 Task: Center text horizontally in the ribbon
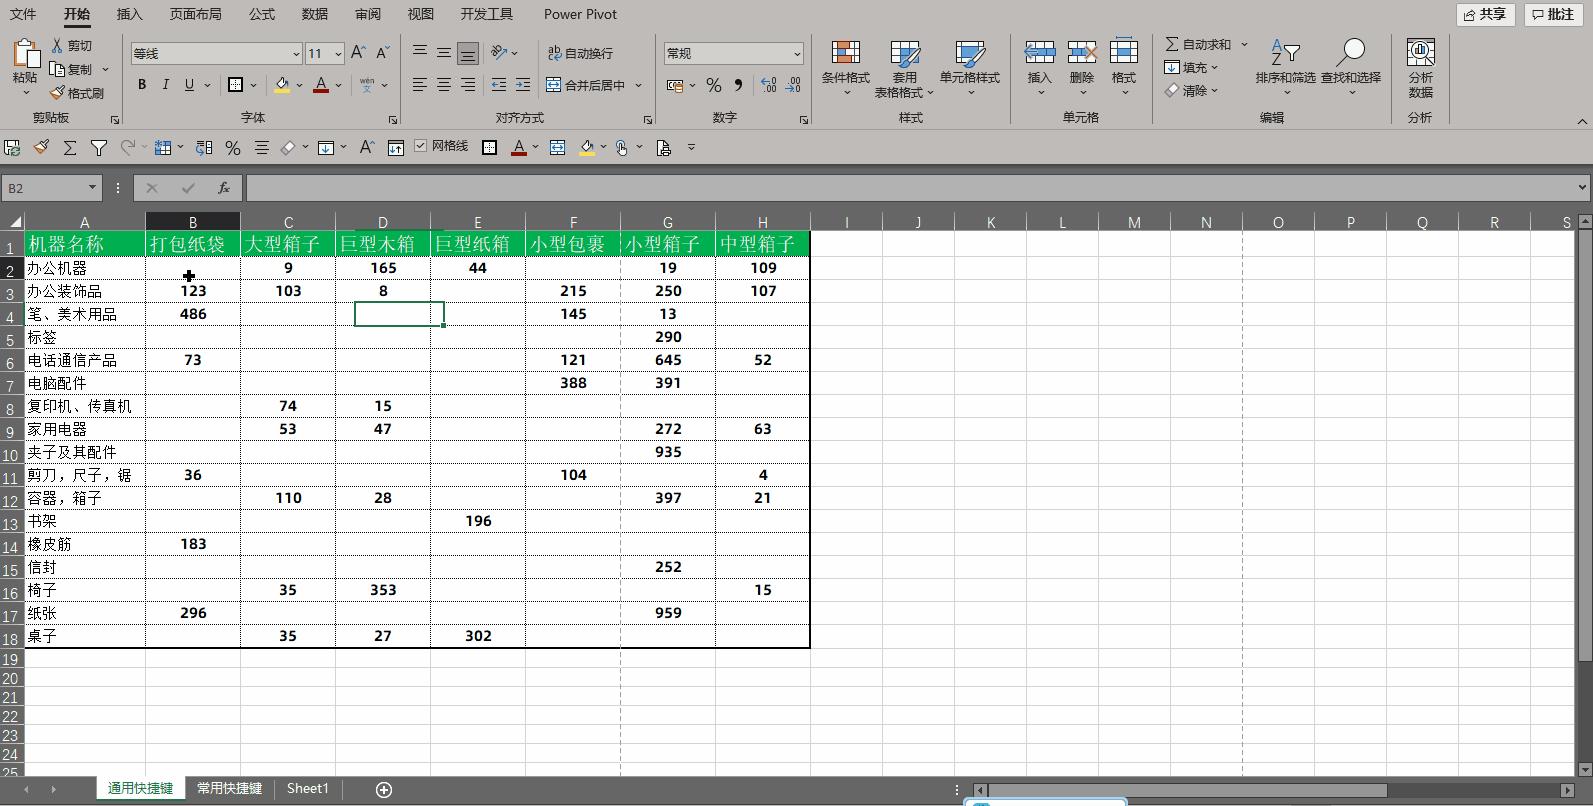[x=444, y=85]
